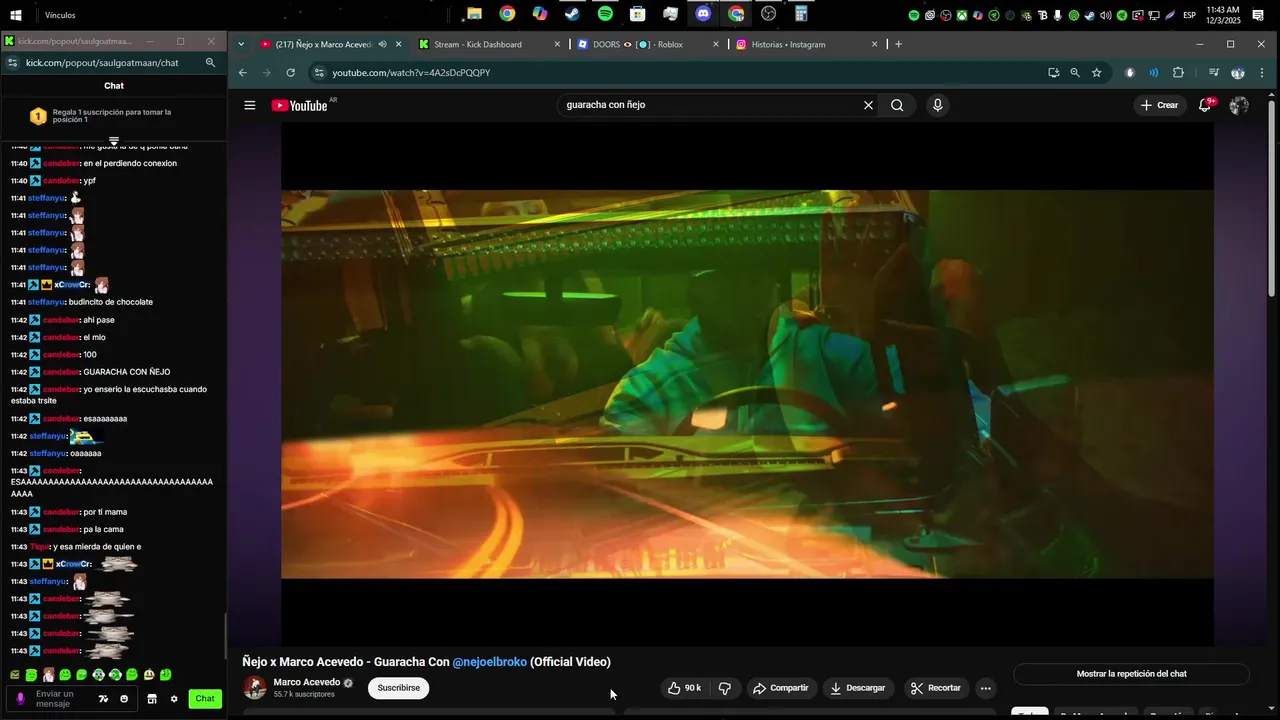Open Steam from the Windows taskbar
Image resolution: width=1280 pixels, height=720 pixels.
(x=572, y=14)
